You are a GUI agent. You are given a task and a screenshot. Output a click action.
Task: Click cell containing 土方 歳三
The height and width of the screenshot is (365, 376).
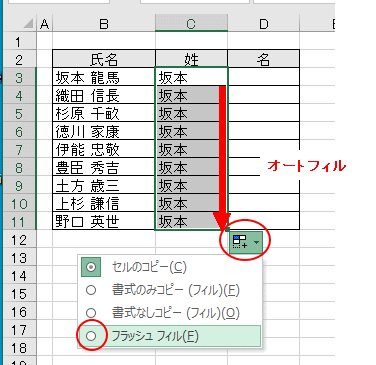104,185
